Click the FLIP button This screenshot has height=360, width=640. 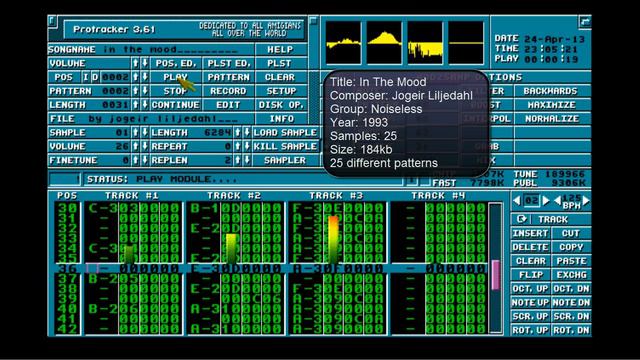click(x=531, y=275)
